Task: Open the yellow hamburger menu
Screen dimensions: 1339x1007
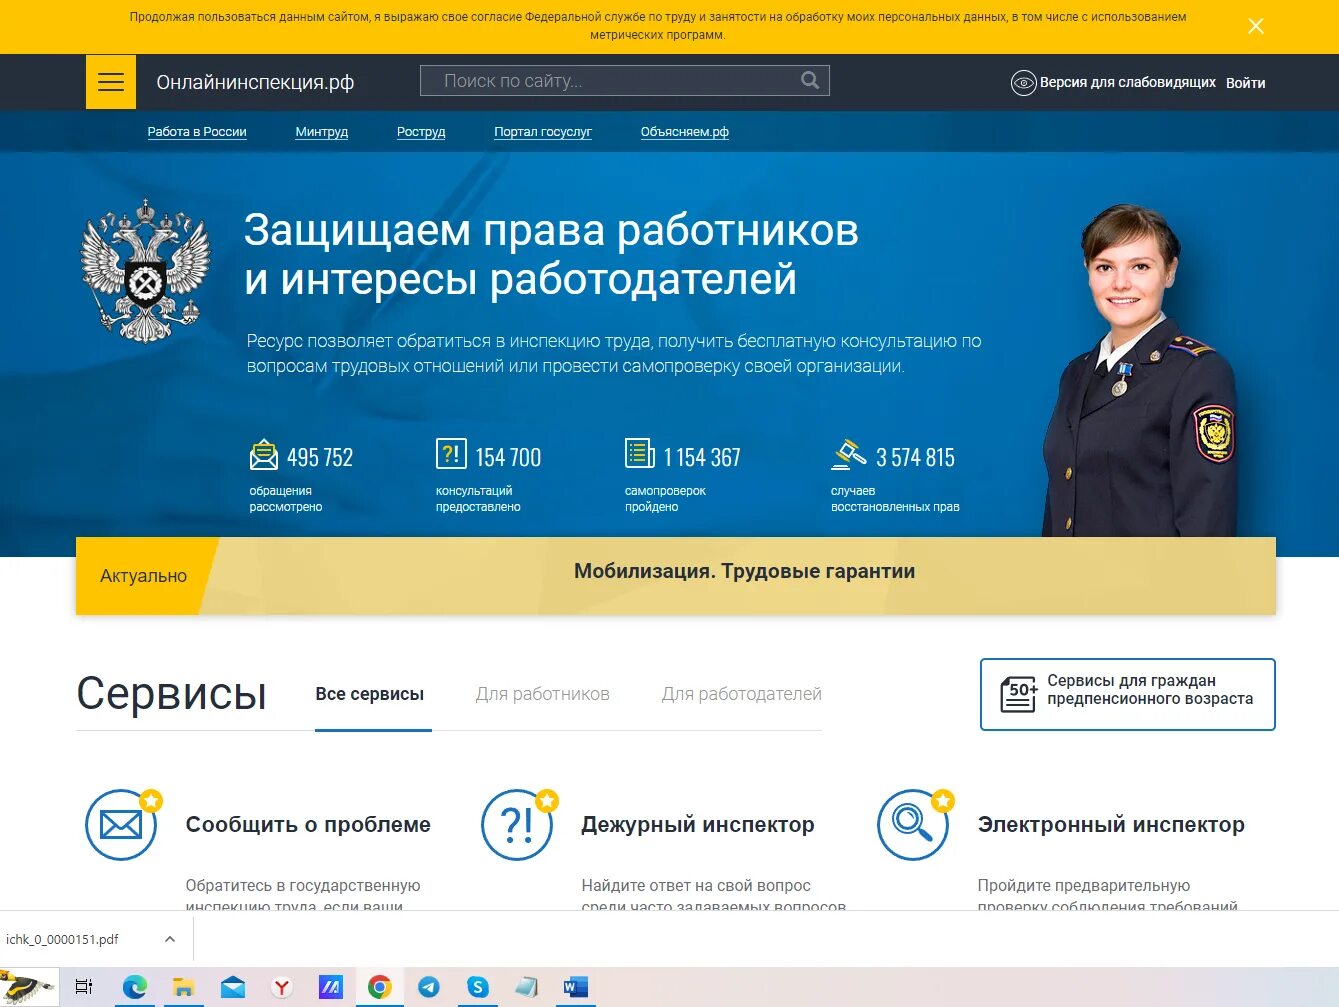Action: [x=111, y=82]
